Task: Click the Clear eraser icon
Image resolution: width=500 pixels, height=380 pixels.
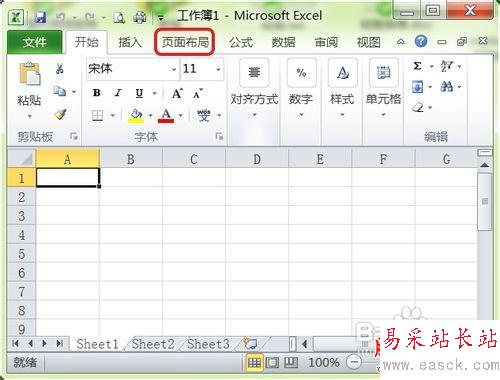Action: (x=418, y=107)
